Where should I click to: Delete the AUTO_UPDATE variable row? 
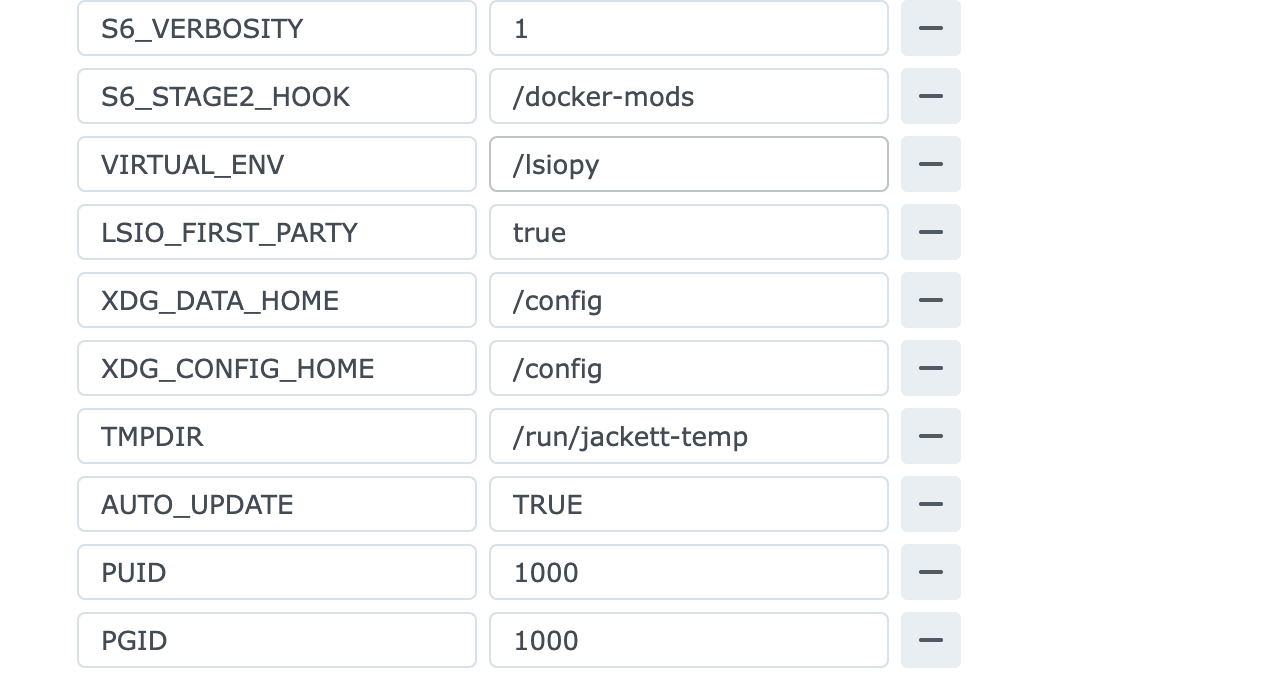(x=930, y=504)
